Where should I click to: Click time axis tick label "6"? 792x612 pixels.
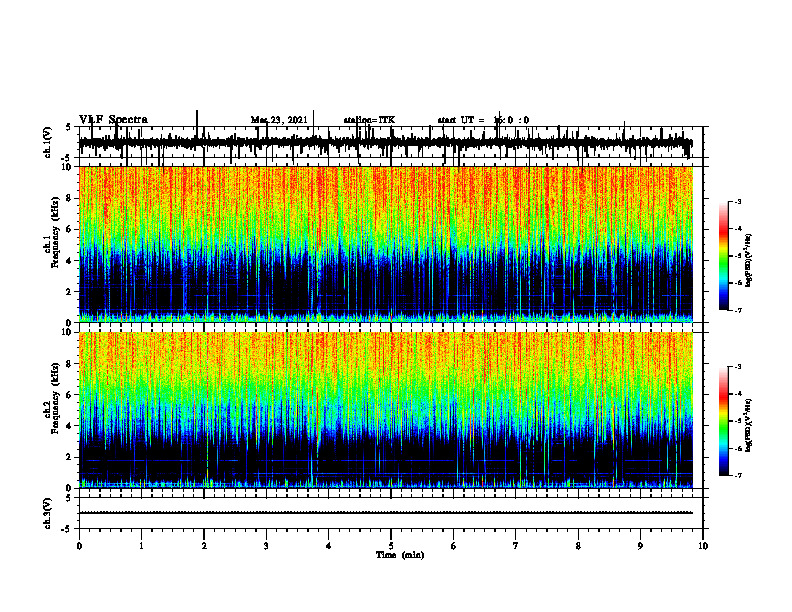click(454, 546)
